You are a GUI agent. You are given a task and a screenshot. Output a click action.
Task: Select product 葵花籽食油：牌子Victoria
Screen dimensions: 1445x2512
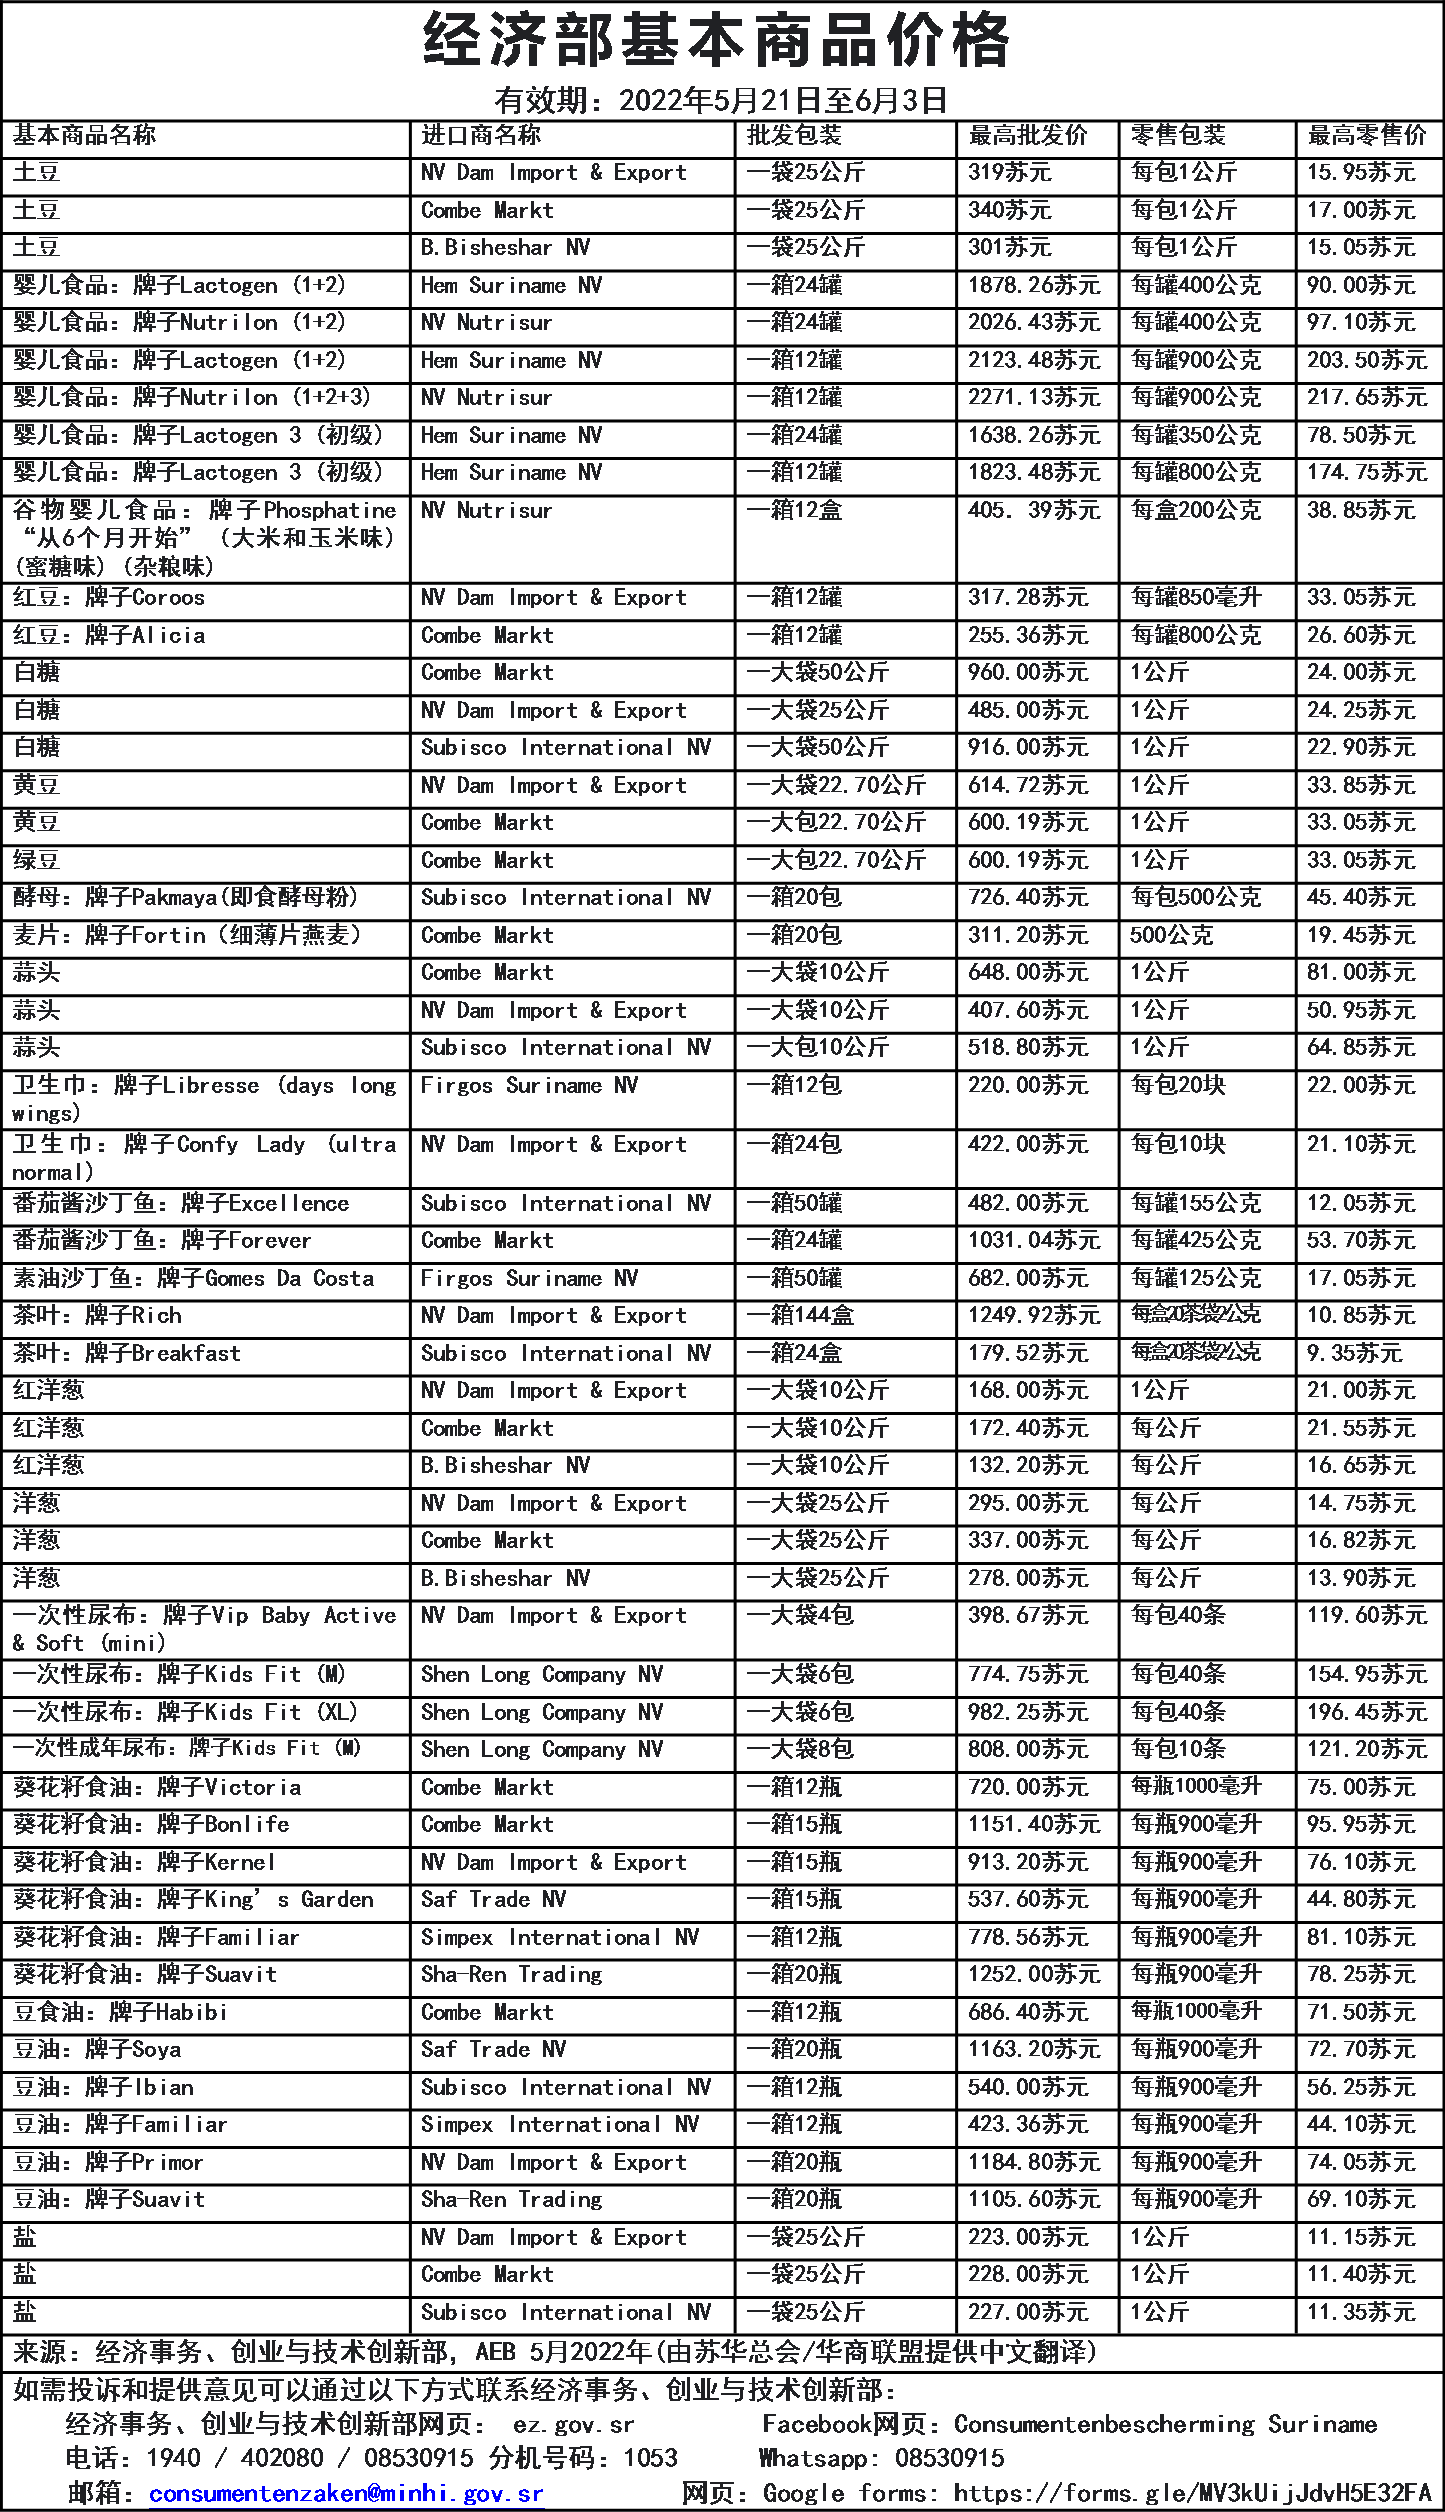157,1787
